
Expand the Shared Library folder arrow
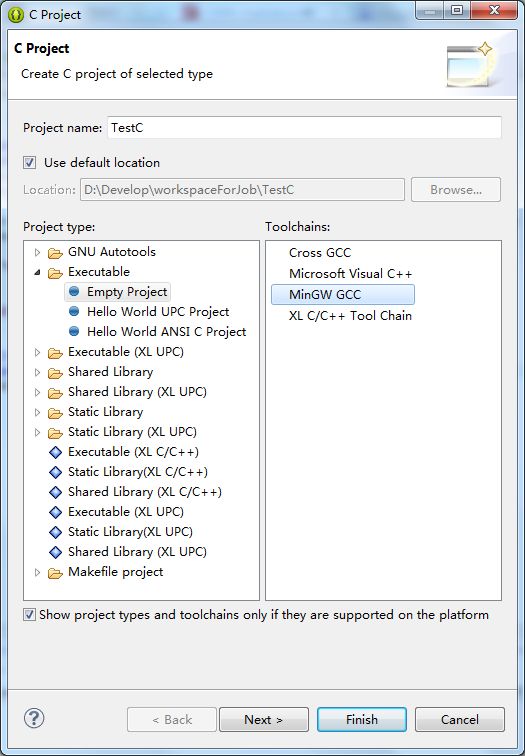point(37,372)
